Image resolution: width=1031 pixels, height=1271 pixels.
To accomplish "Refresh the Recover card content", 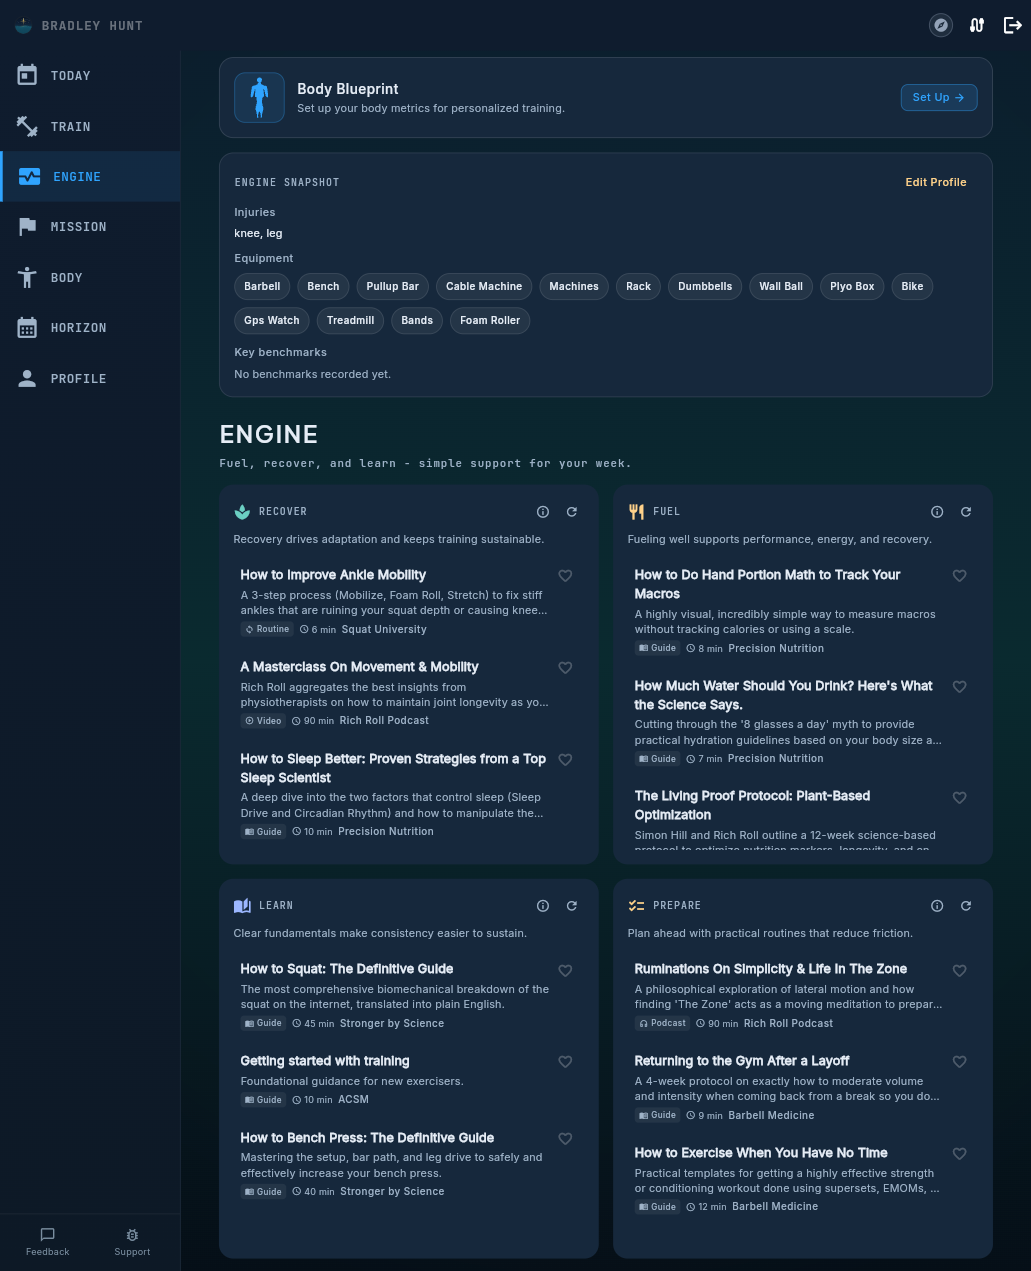I will coord(572,512).
